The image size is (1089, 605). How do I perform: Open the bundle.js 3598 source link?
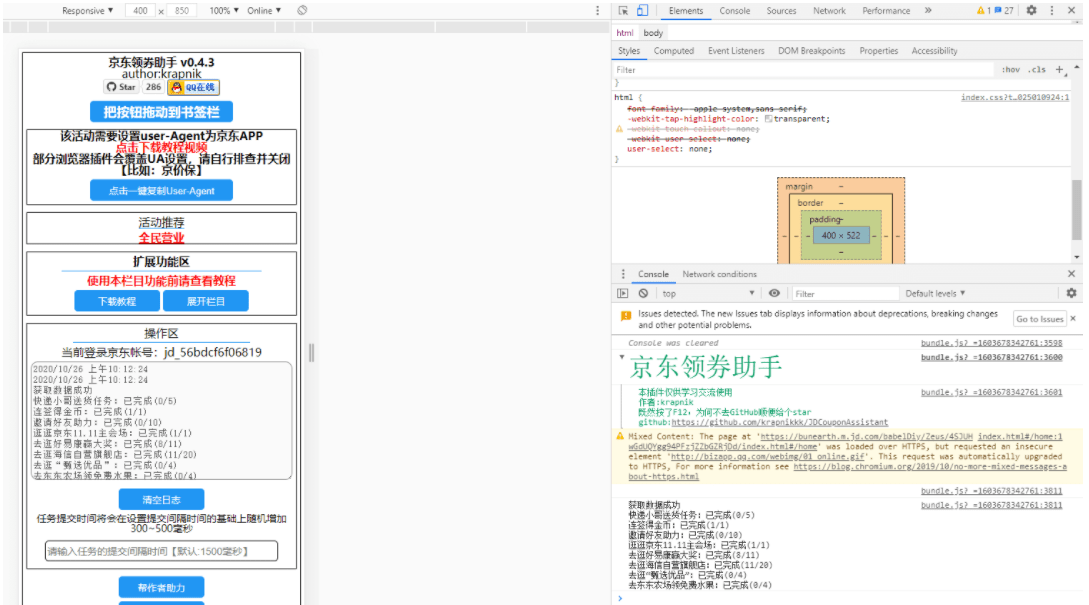pos(991,342)
